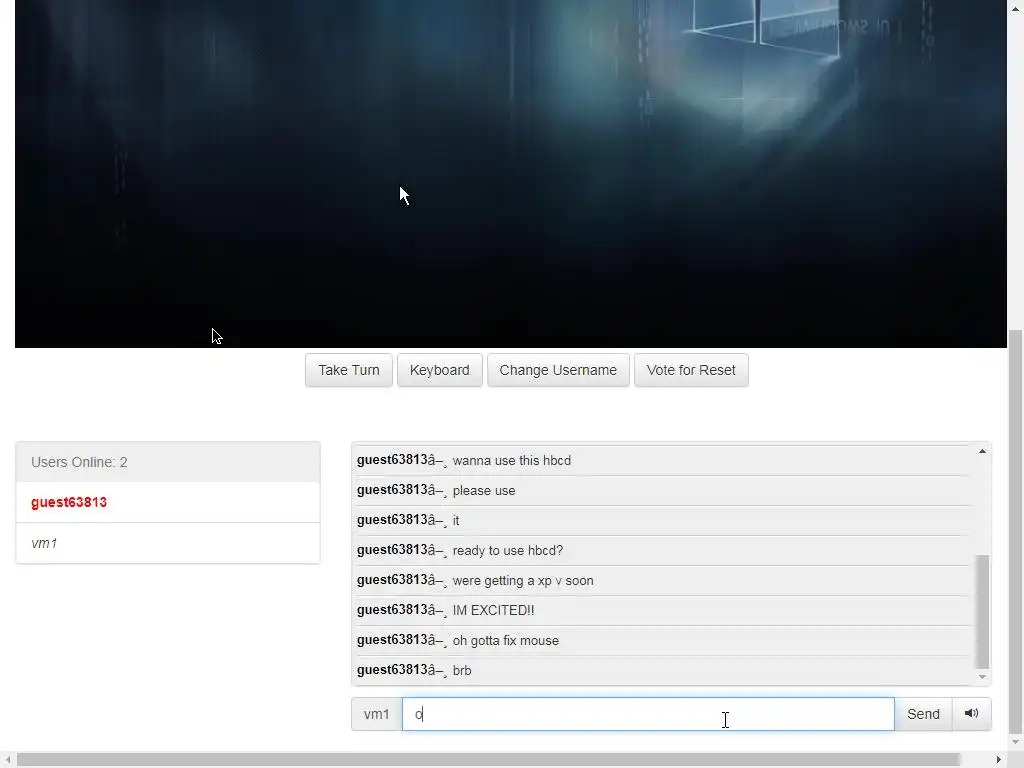Toggle the chat sound speaker icon
The image size is (1024, 768).
click(971, 714)
